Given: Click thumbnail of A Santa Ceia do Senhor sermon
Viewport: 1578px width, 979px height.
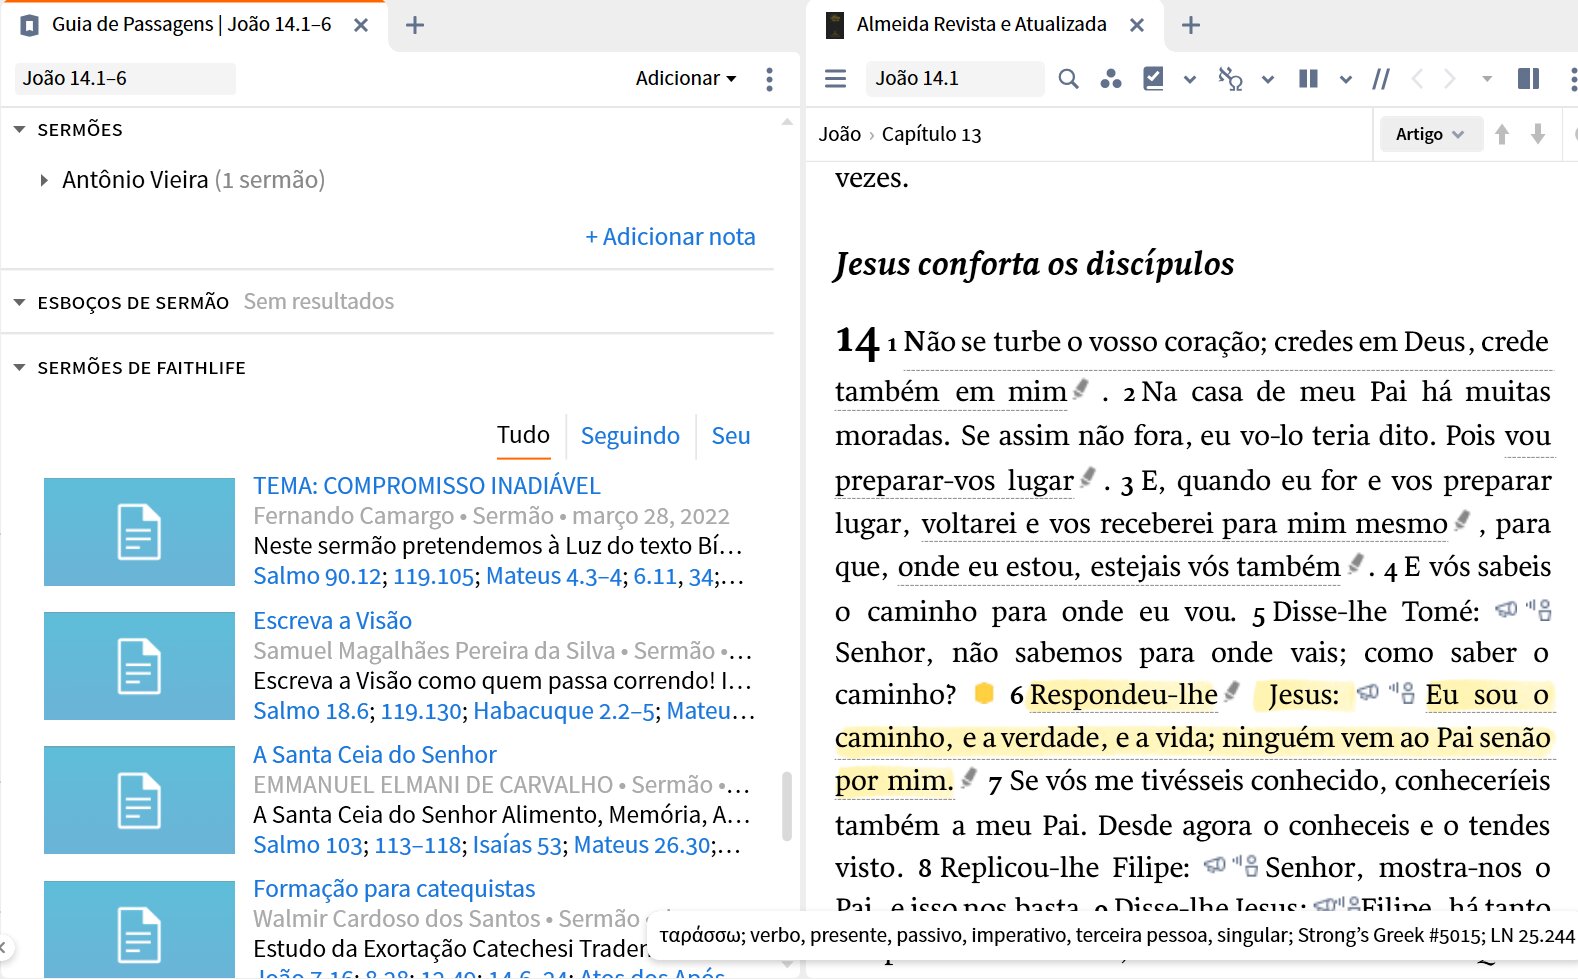Looking at the screenshot, I should tap(139, 800).
